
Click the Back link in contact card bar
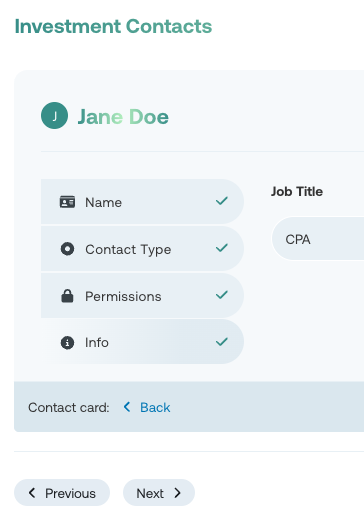pyautogui.click(x=155, y=407)
